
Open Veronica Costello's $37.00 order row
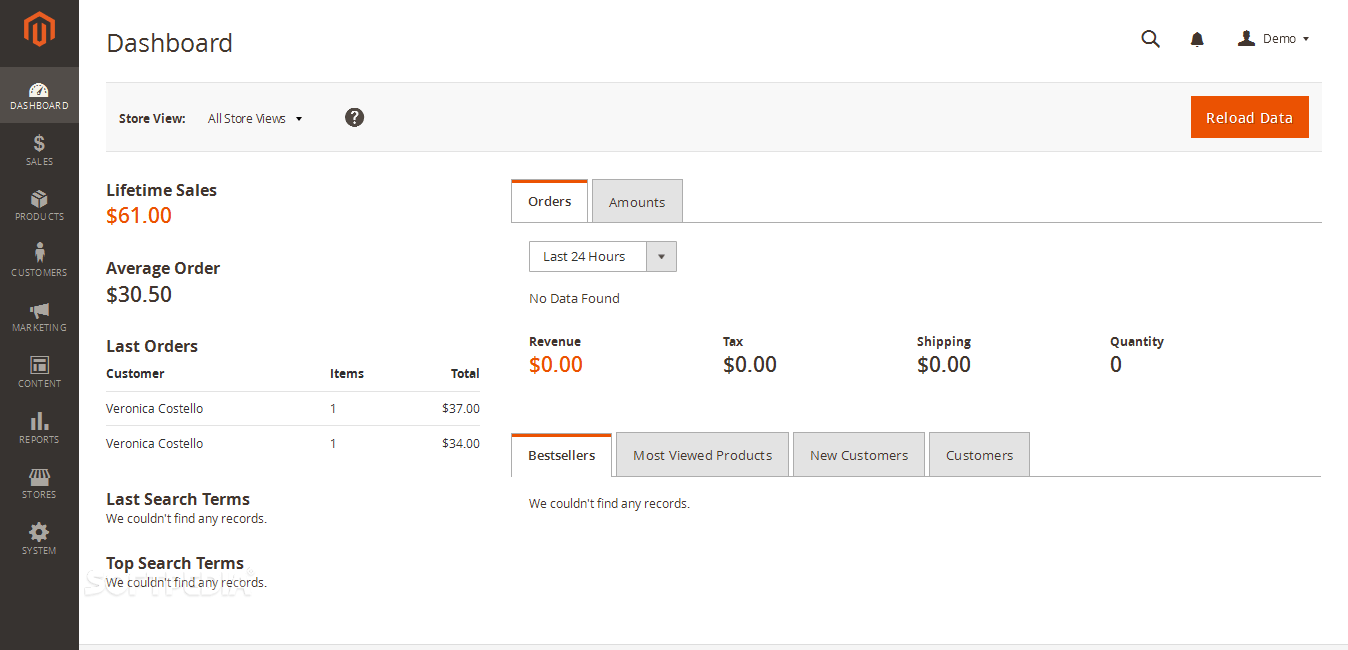coord(293,408)
